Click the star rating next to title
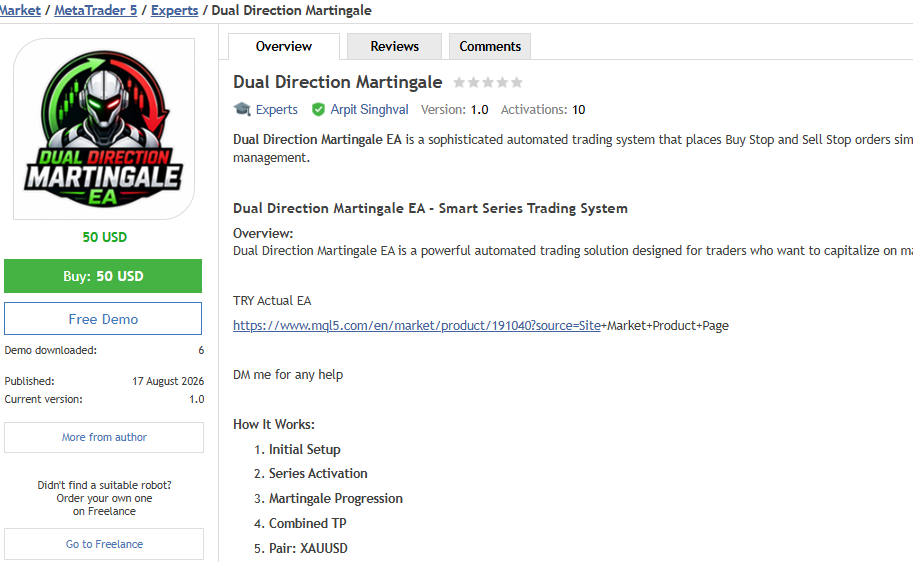 (488, 82)
